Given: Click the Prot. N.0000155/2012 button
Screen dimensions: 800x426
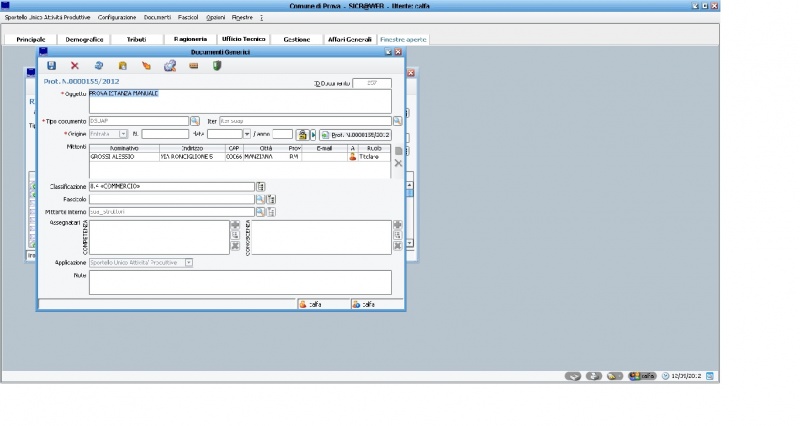Looking at the screenshot, I should point(355,134).
